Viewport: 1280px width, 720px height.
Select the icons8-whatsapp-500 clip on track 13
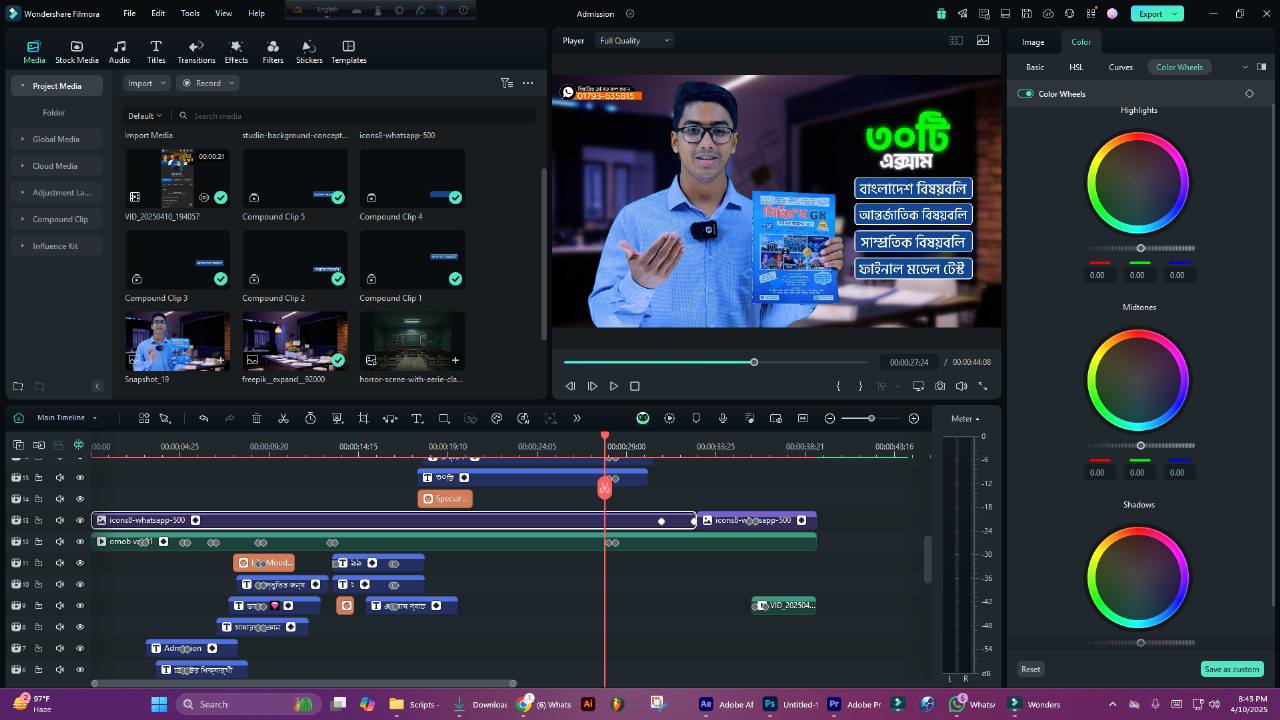pyautogui.click(x=393, y=520)
